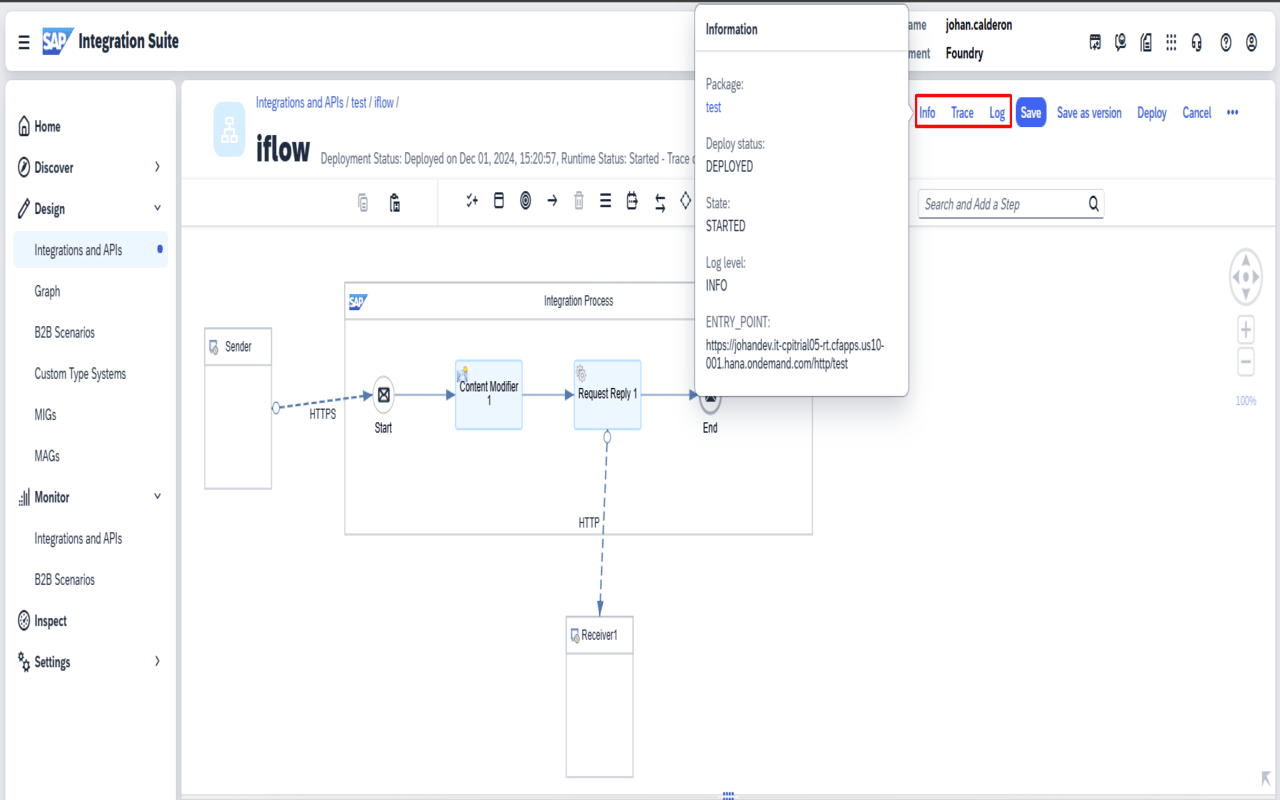Click the iflow breadcrumb link
Screen dimensions: 1280x800
pos(384,103)
